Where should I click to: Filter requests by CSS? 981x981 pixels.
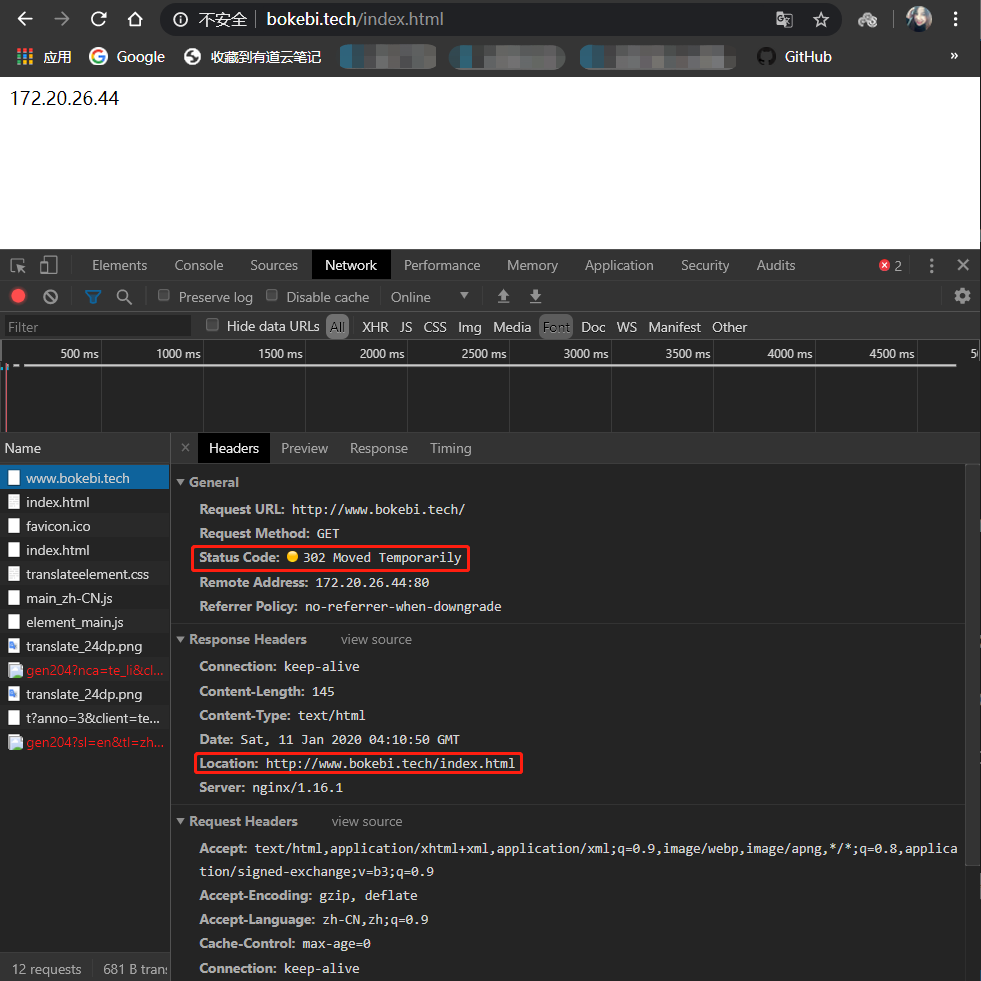coord(435,327)
